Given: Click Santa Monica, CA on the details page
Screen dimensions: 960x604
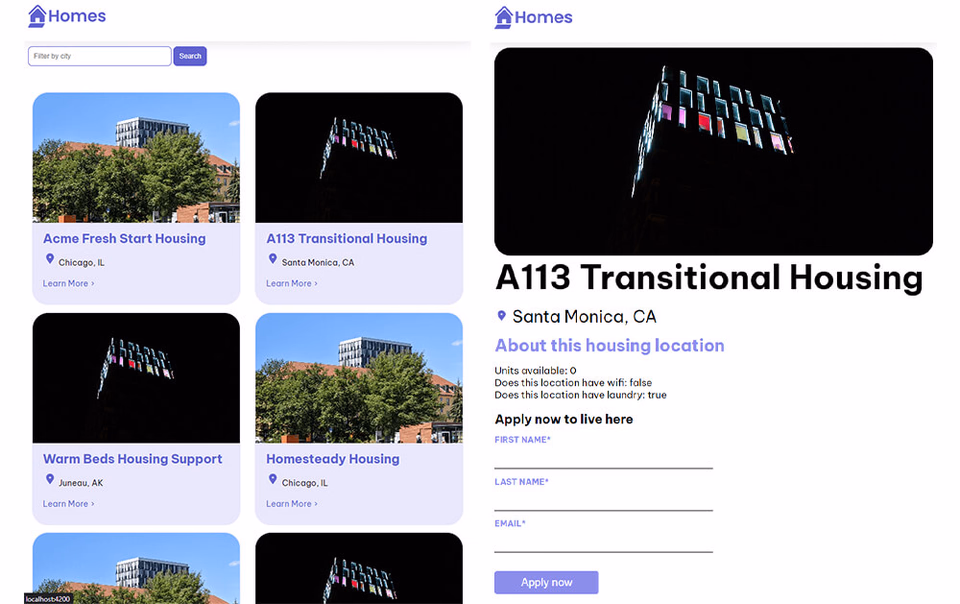Looking at the screenshot, I should 584,317.
